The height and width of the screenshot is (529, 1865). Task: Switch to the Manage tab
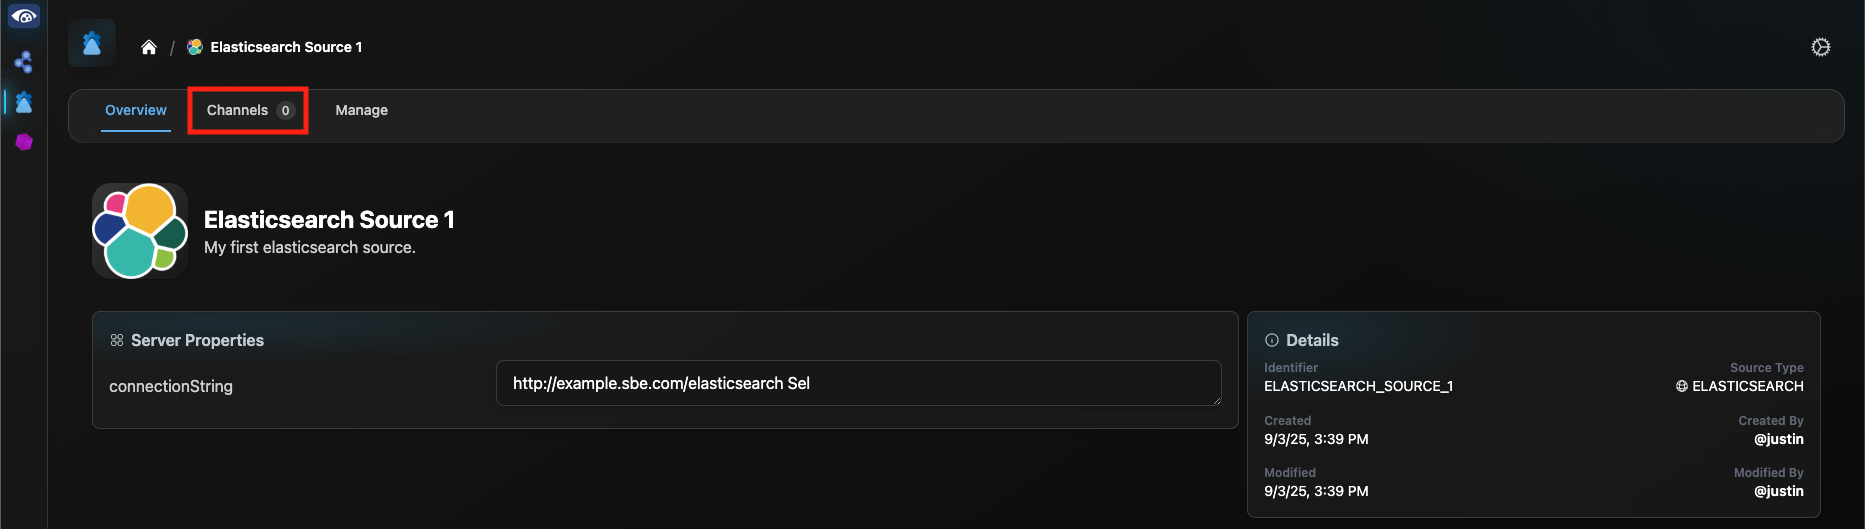361,110
